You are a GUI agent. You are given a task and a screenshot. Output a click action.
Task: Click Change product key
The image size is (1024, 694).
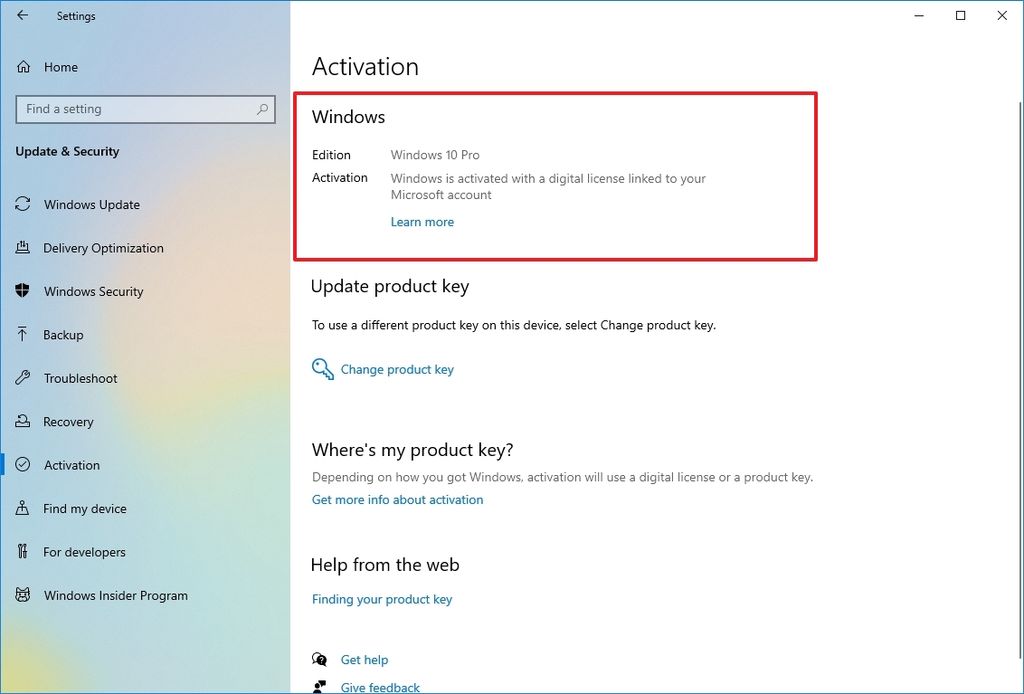(x=396, y=369)
